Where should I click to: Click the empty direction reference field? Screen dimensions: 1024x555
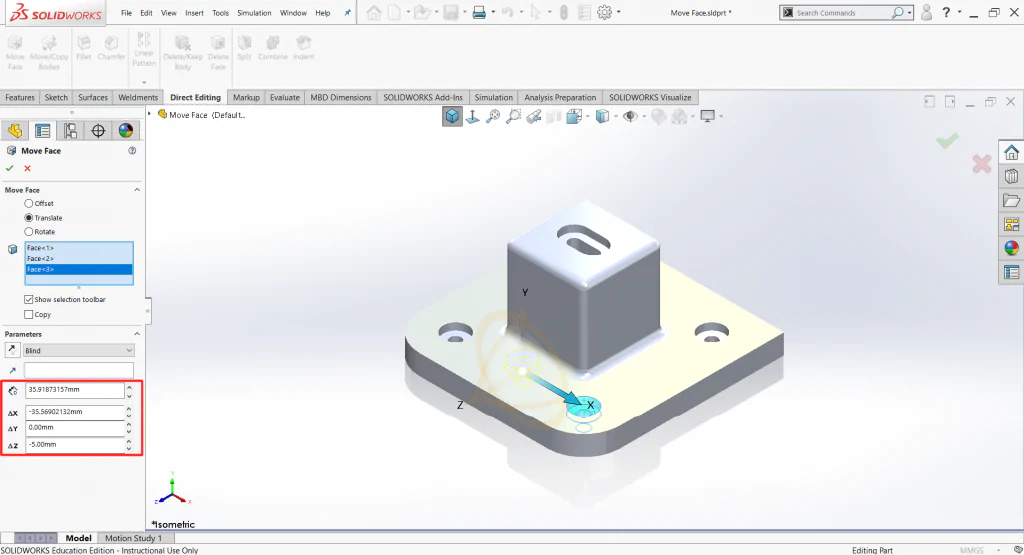[x=79, y=370]
